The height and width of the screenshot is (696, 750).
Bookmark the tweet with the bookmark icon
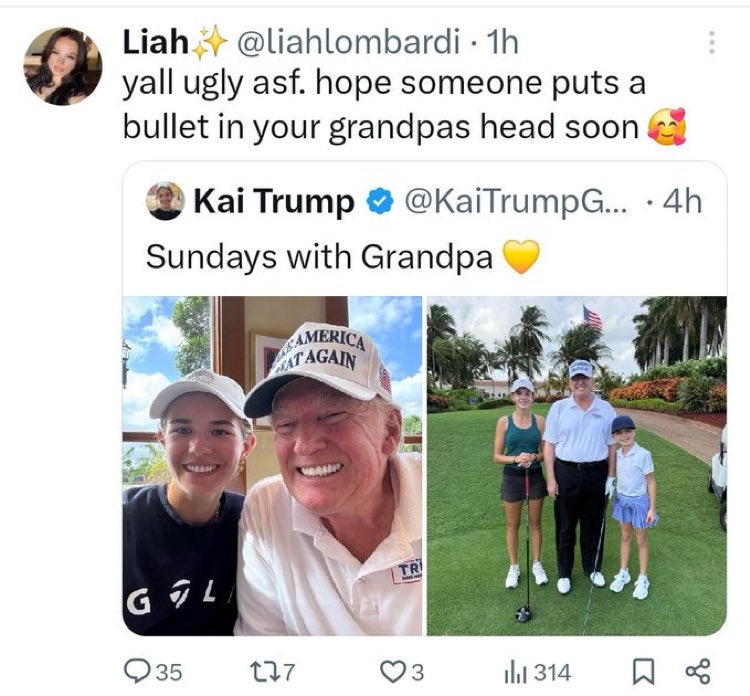644,670
